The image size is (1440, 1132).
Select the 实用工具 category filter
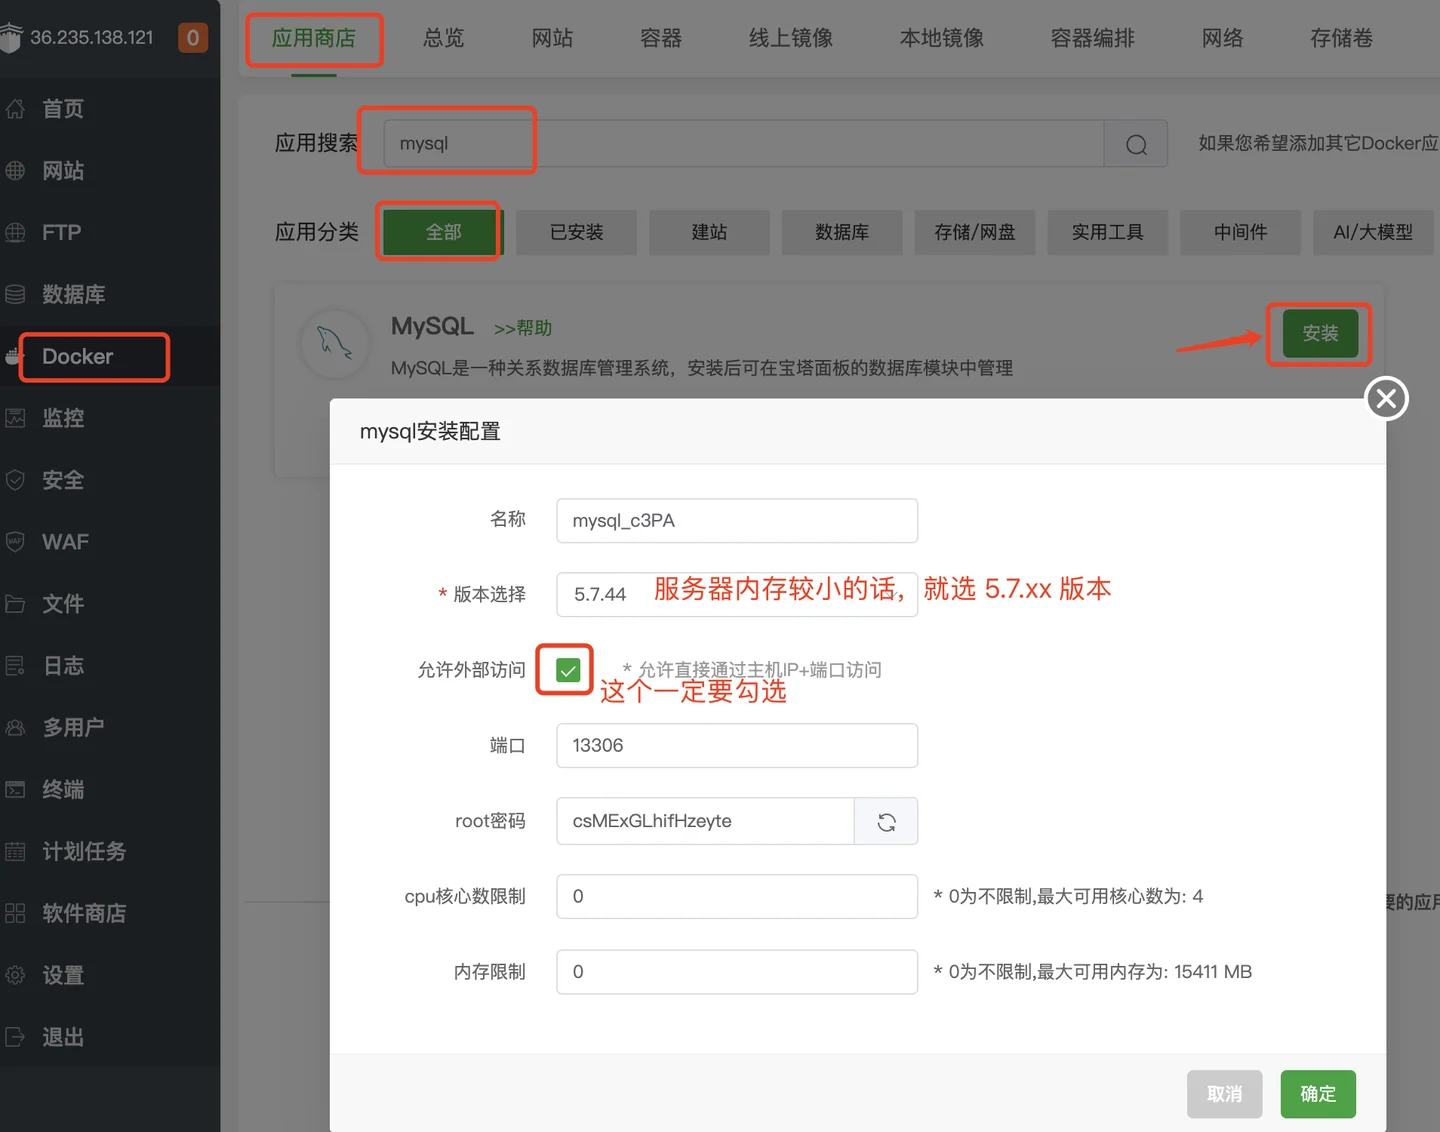(1107, 232)
